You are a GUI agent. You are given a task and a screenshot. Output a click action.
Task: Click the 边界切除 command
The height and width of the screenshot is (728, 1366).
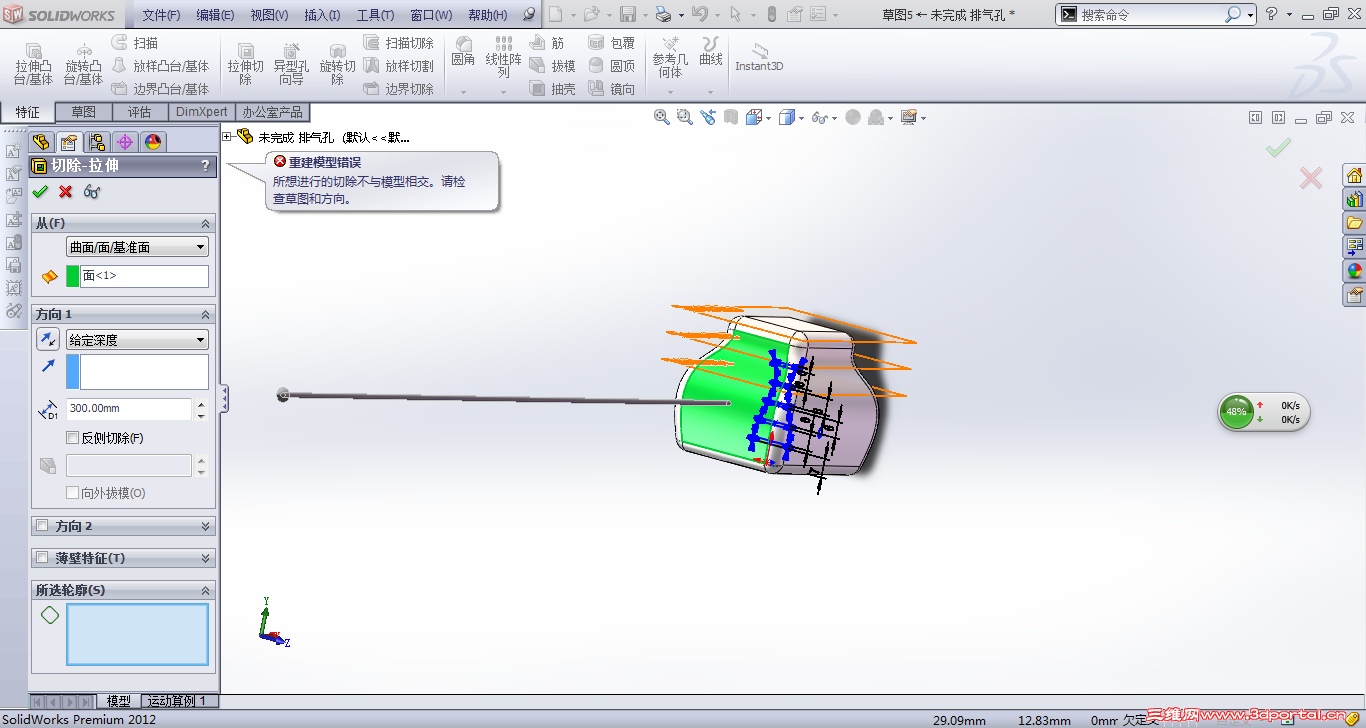(x=398, y=89)
